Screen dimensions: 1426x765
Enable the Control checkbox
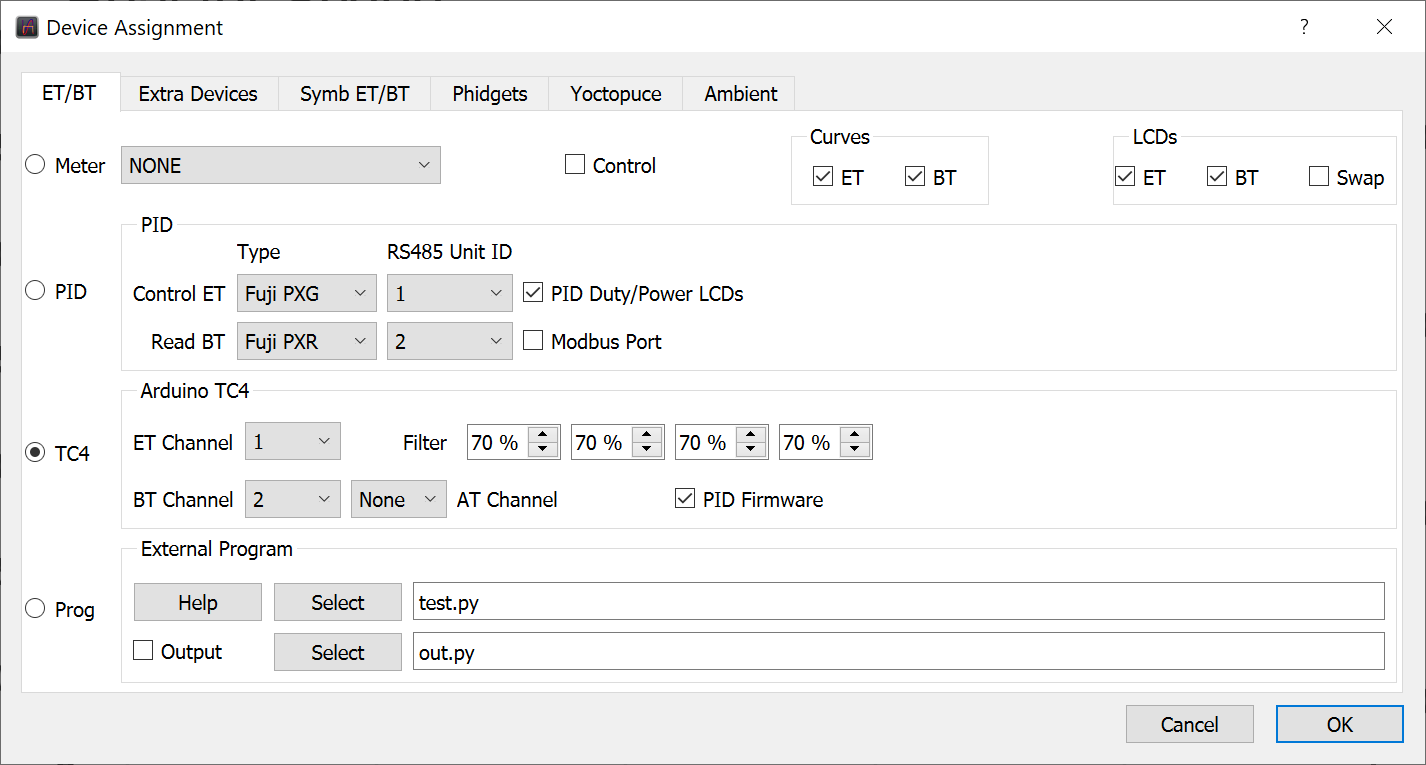pyautogui.click(x=575, y=165)
